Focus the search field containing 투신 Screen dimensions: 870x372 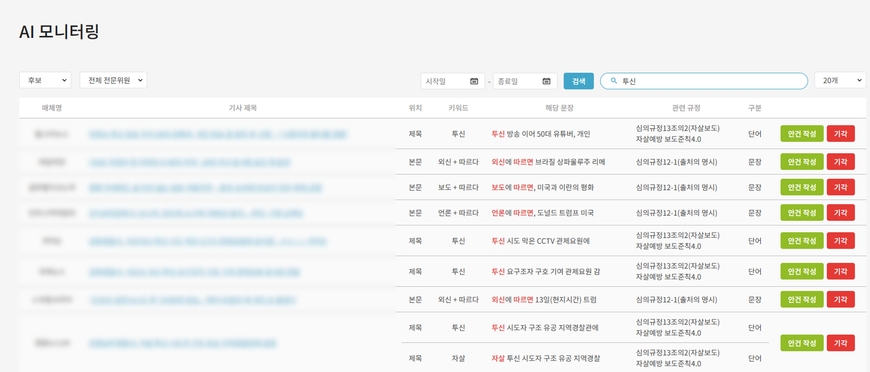click(704, 81)
